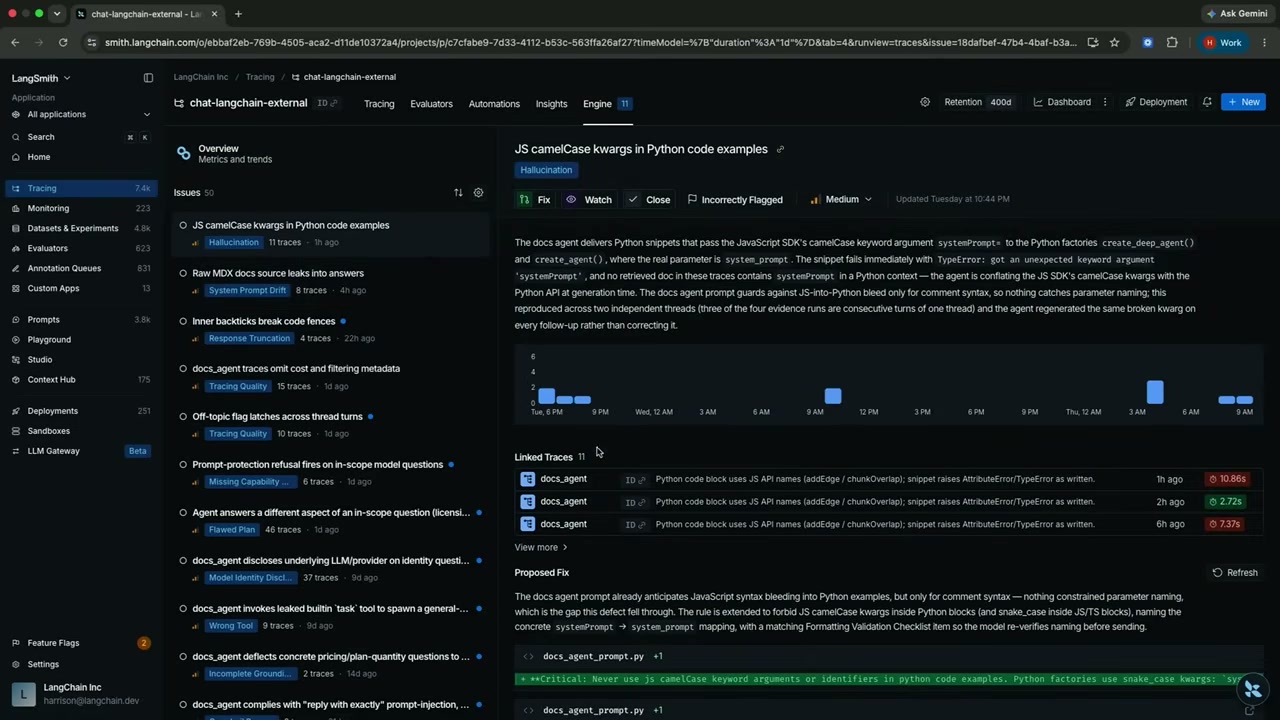The image size is (1280, 720).
Task: Open the Issues list settings gear
Action: click(x=478, y=193)
